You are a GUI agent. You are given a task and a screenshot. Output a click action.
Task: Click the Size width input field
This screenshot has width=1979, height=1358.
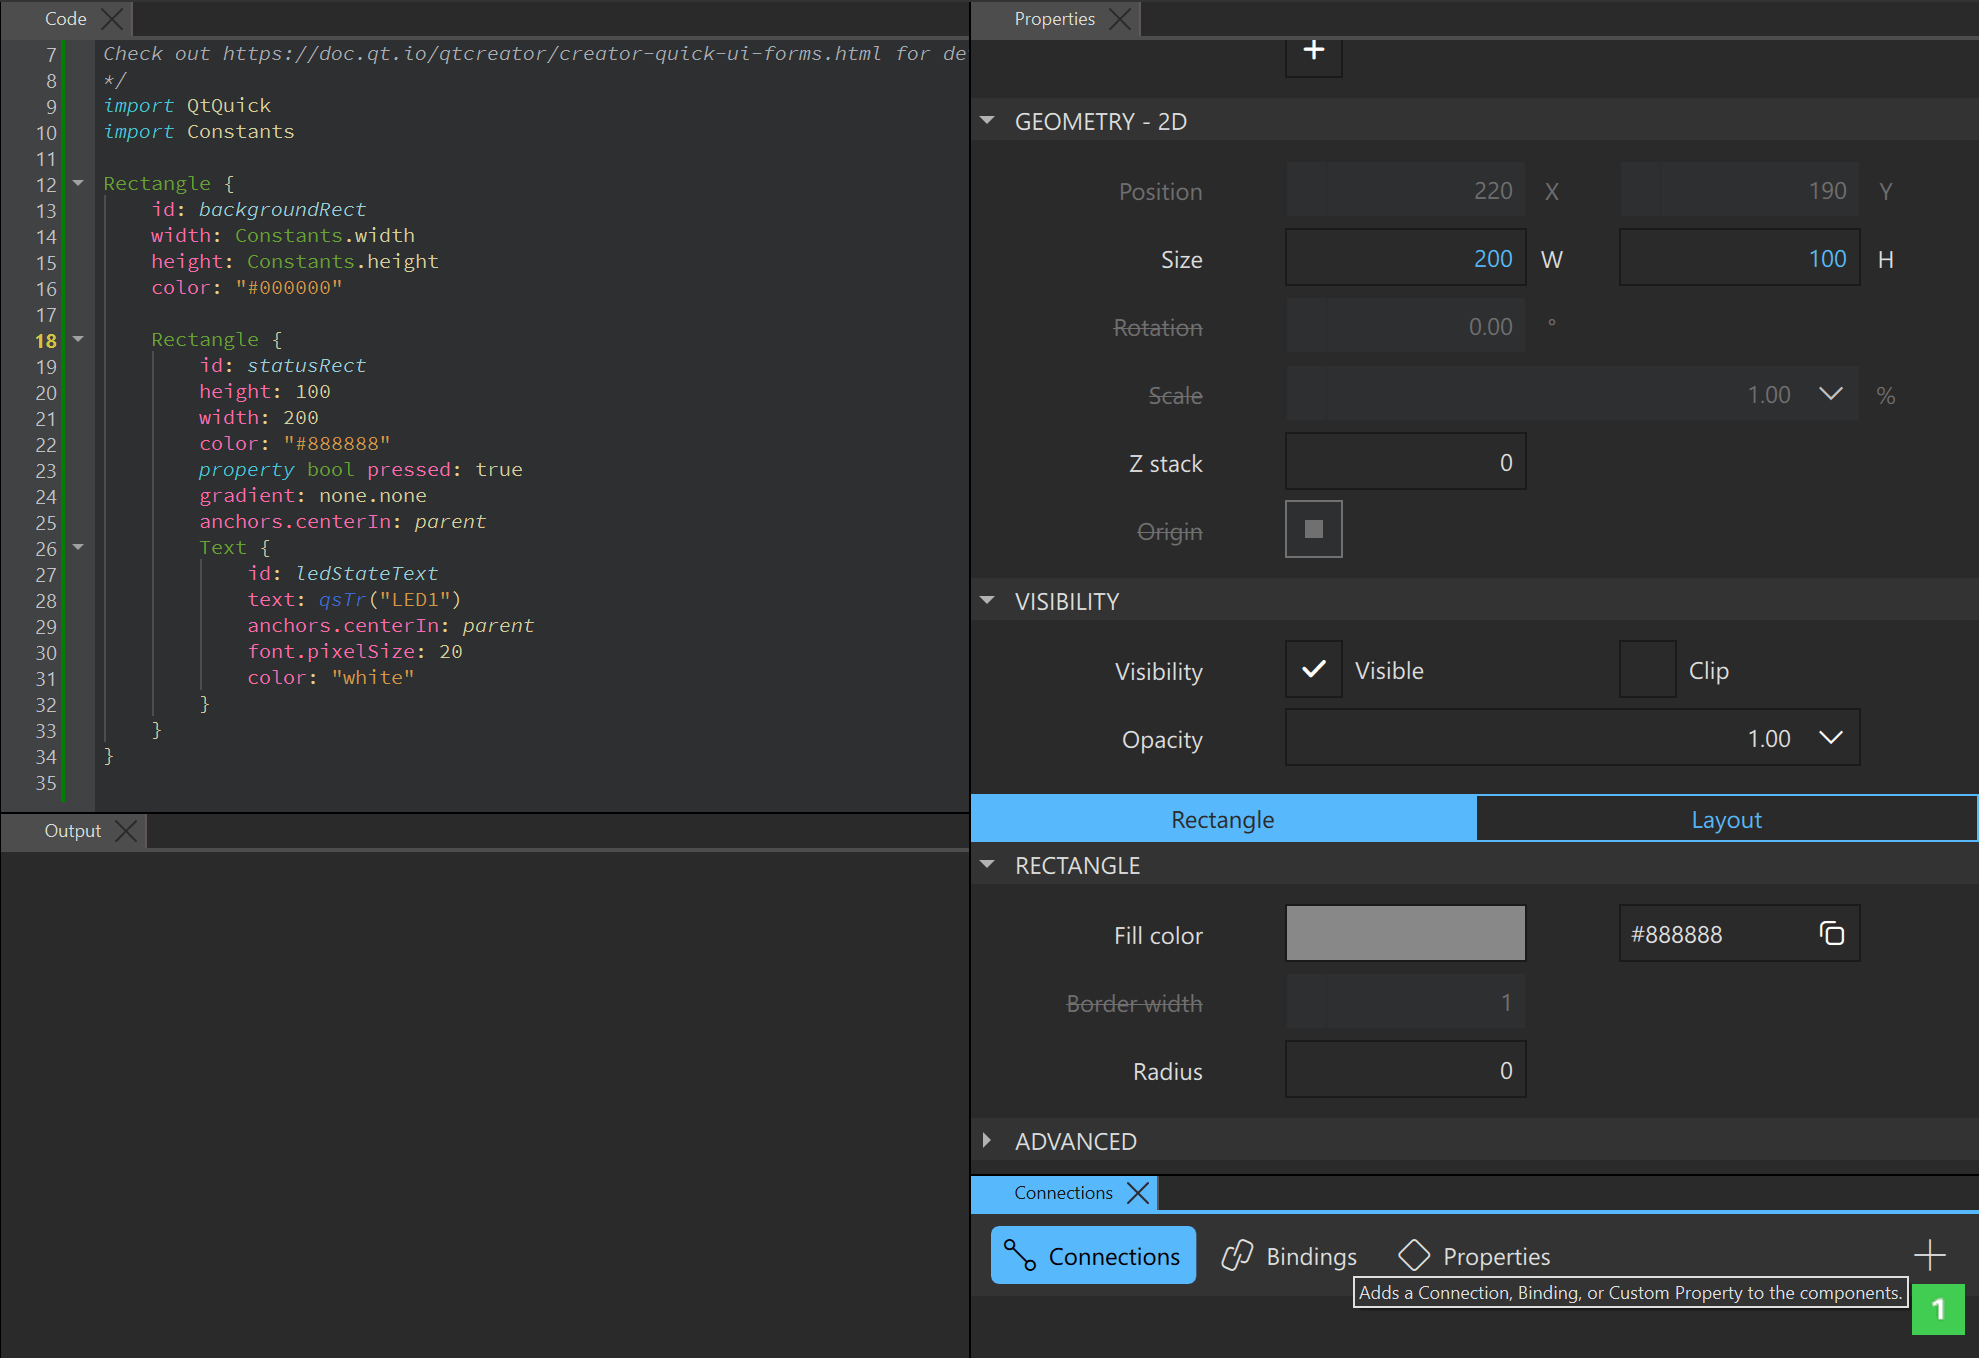pos(1405,258)
